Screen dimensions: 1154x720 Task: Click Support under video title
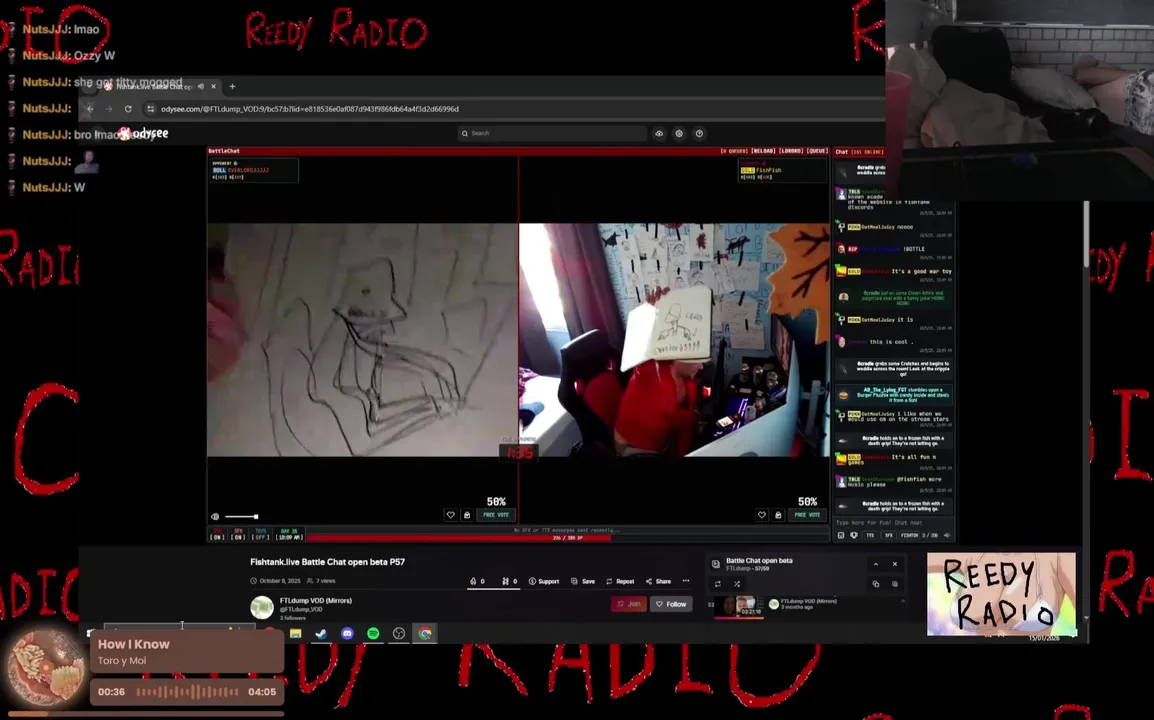point(544,582)
